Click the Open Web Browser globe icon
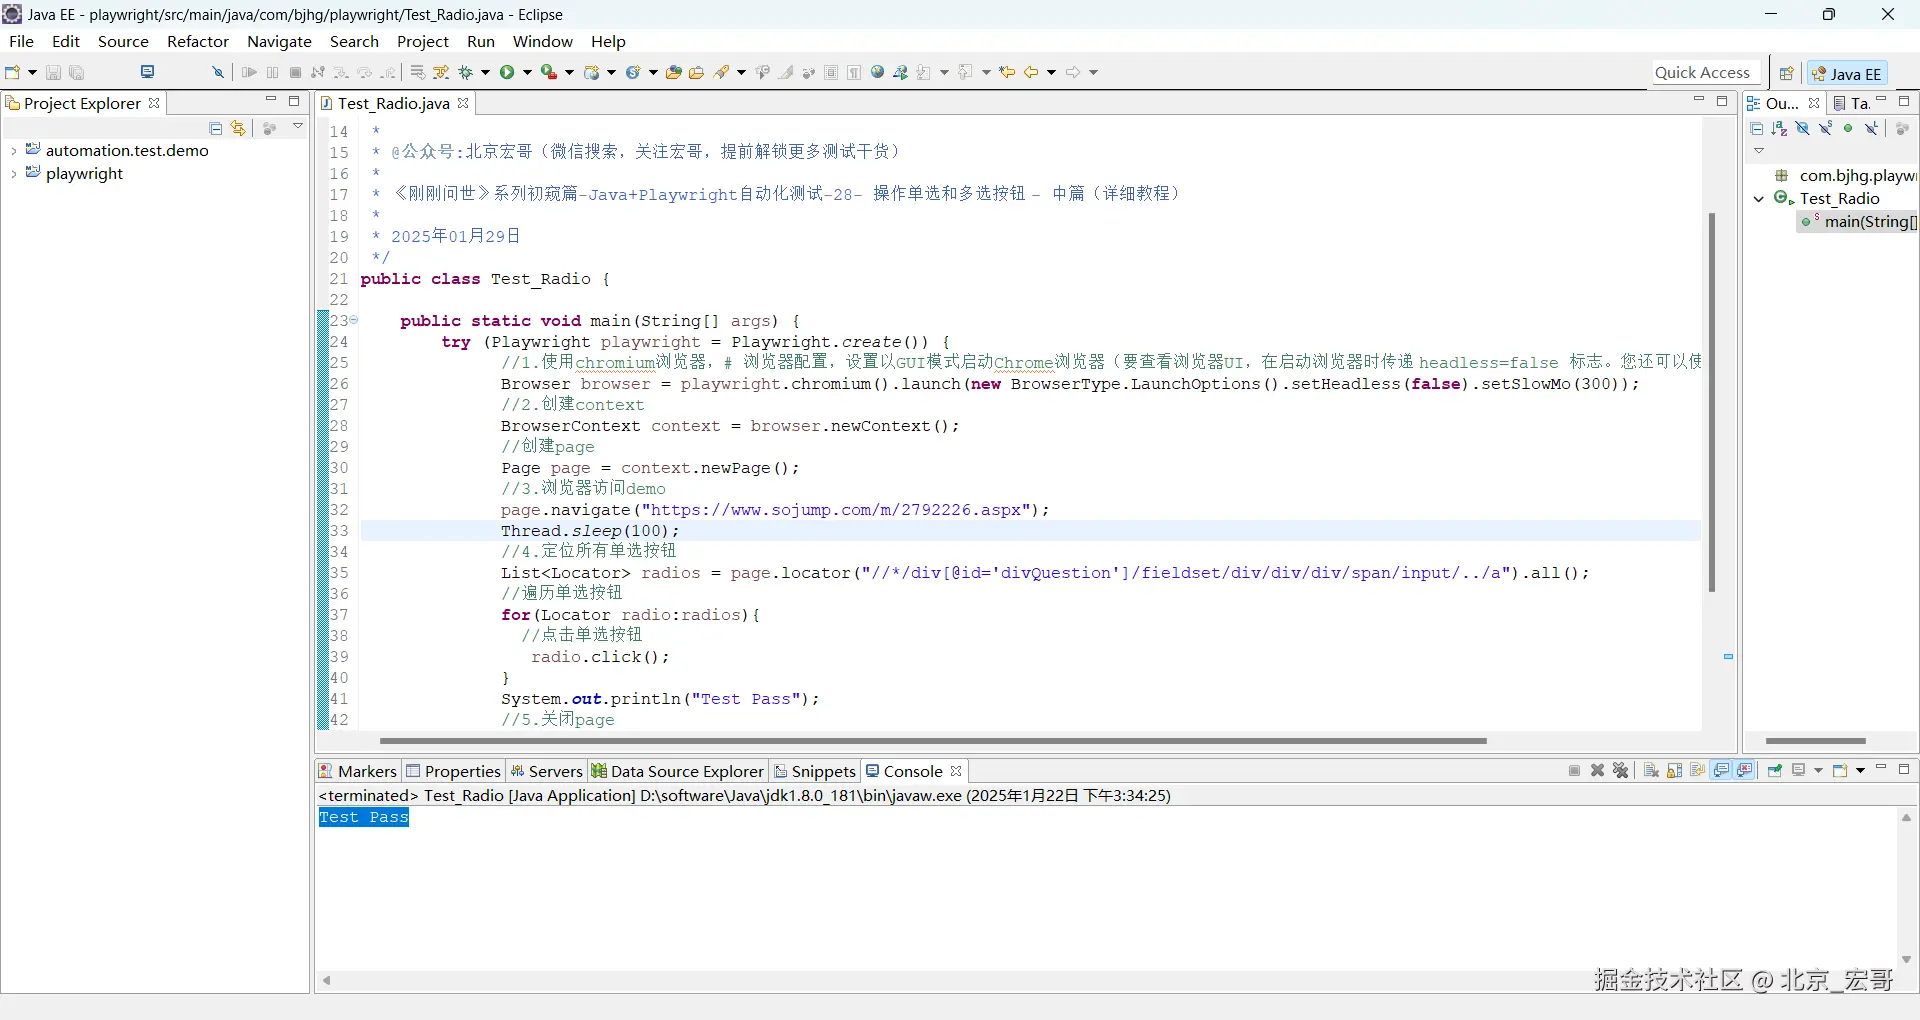1920x1020 pixels. (x=877, y=72)
